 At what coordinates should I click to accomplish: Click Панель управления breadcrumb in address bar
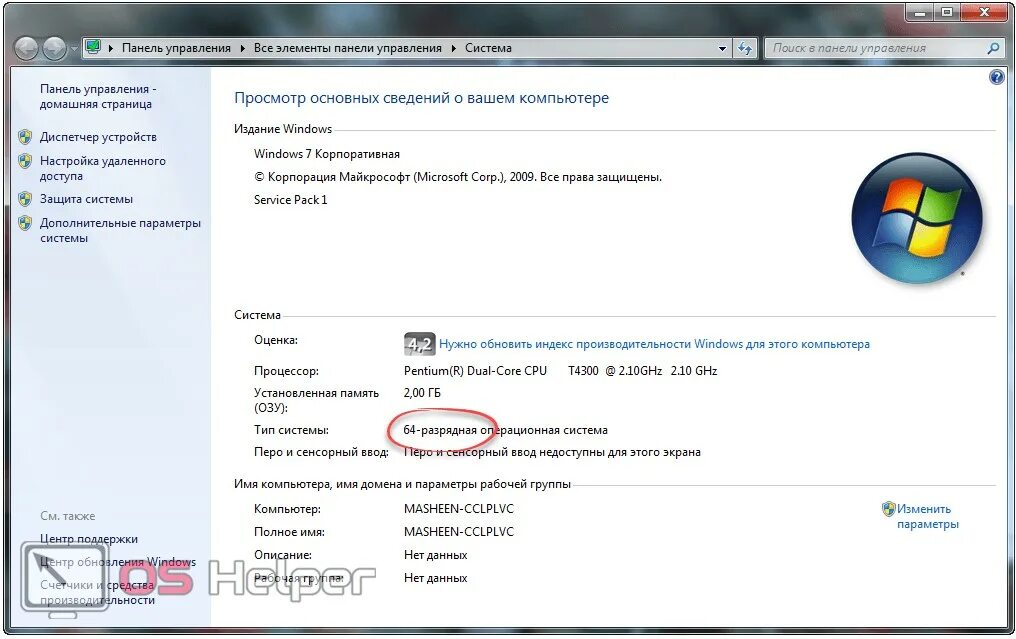pyautogui.click(x=176, y=48)
